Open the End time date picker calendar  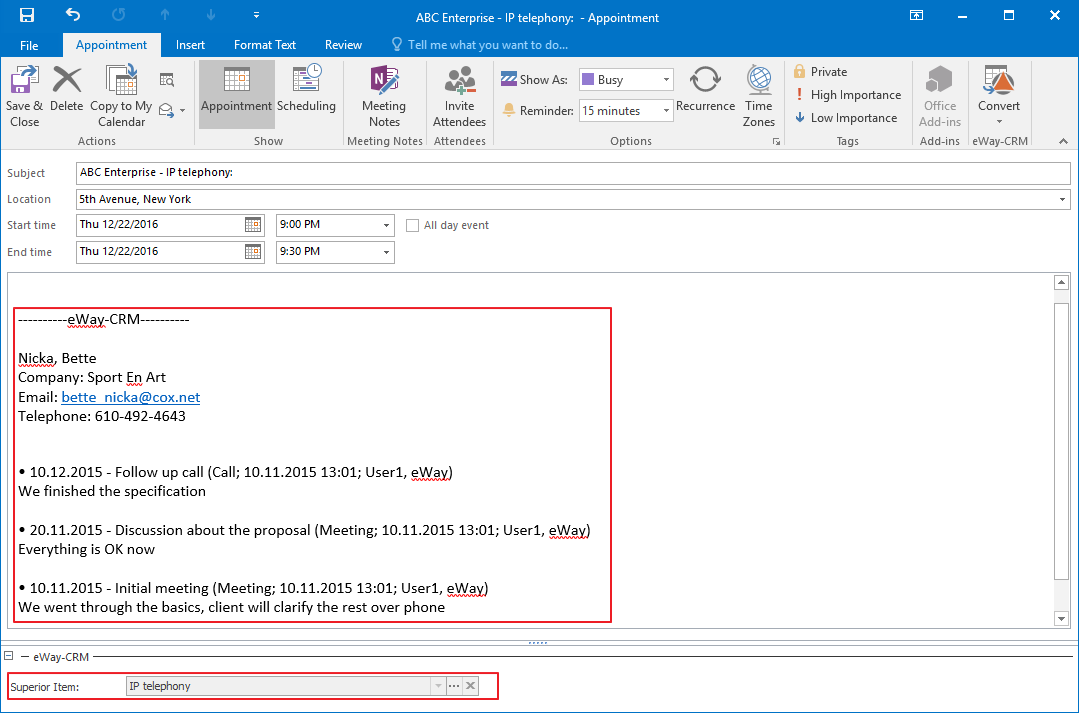[253, 252]
